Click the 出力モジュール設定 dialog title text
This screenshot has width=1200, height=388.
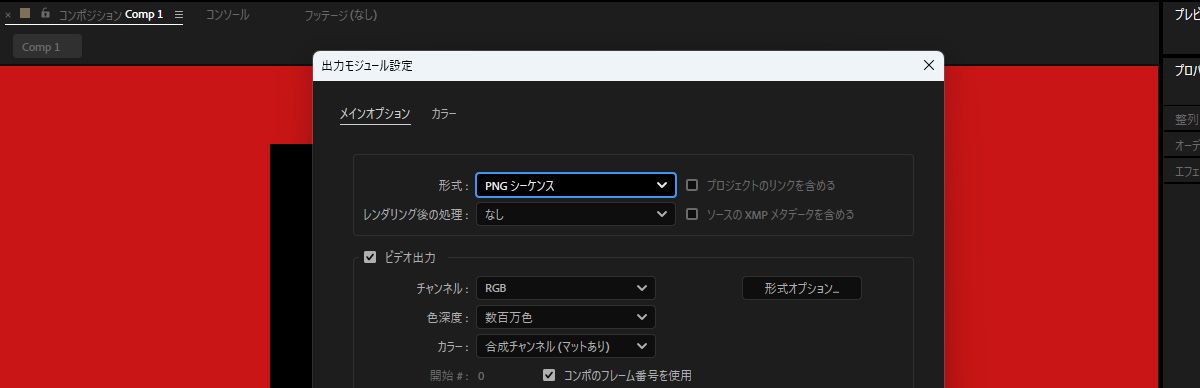point(366,66)
